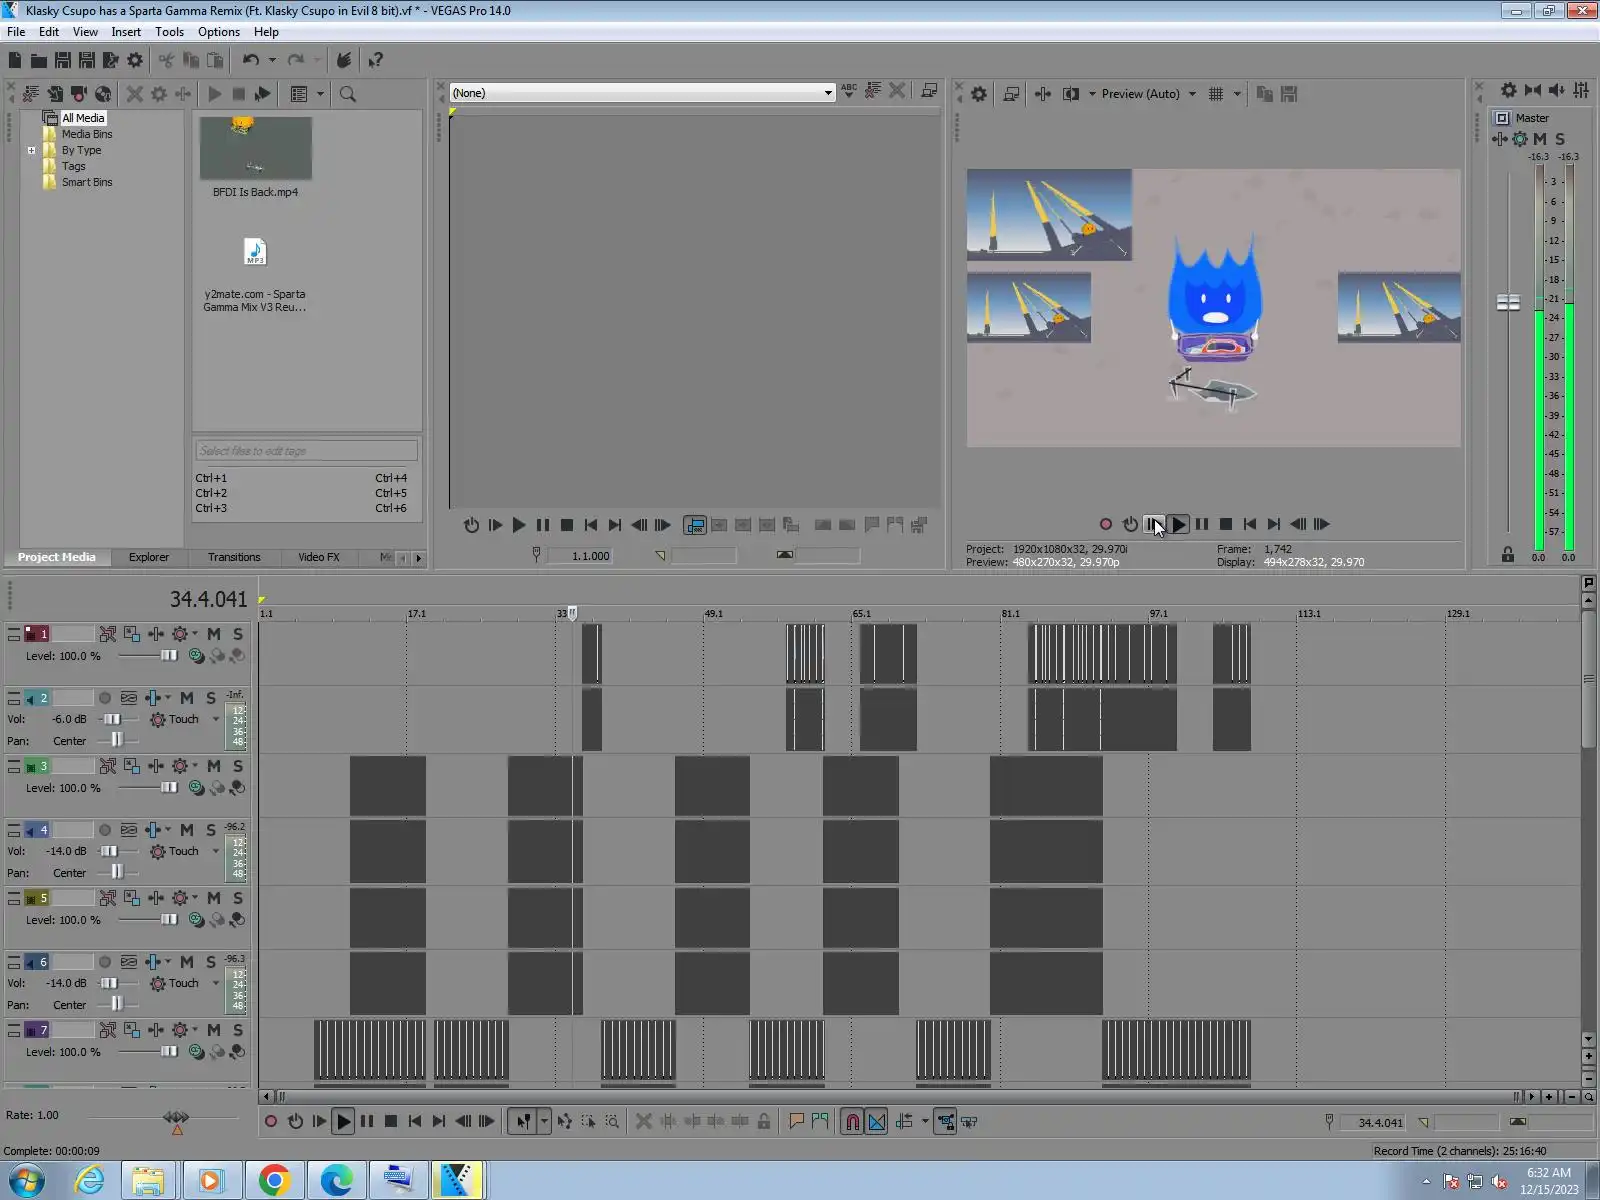Screen dimensions: 1600x1200
Task: Open media search magnifier in Project Media
Action: coord(348,94)
